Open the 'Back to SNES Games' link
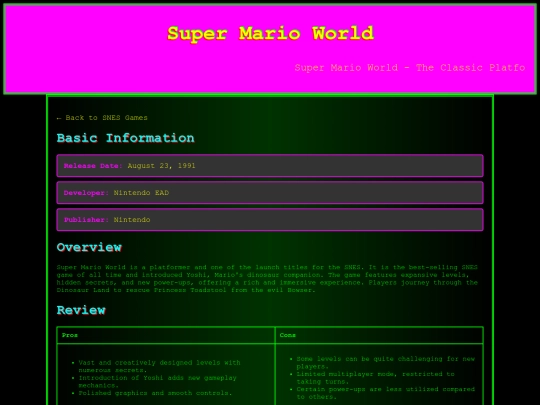The image size is (540, 405). click(x=102, y=118)
